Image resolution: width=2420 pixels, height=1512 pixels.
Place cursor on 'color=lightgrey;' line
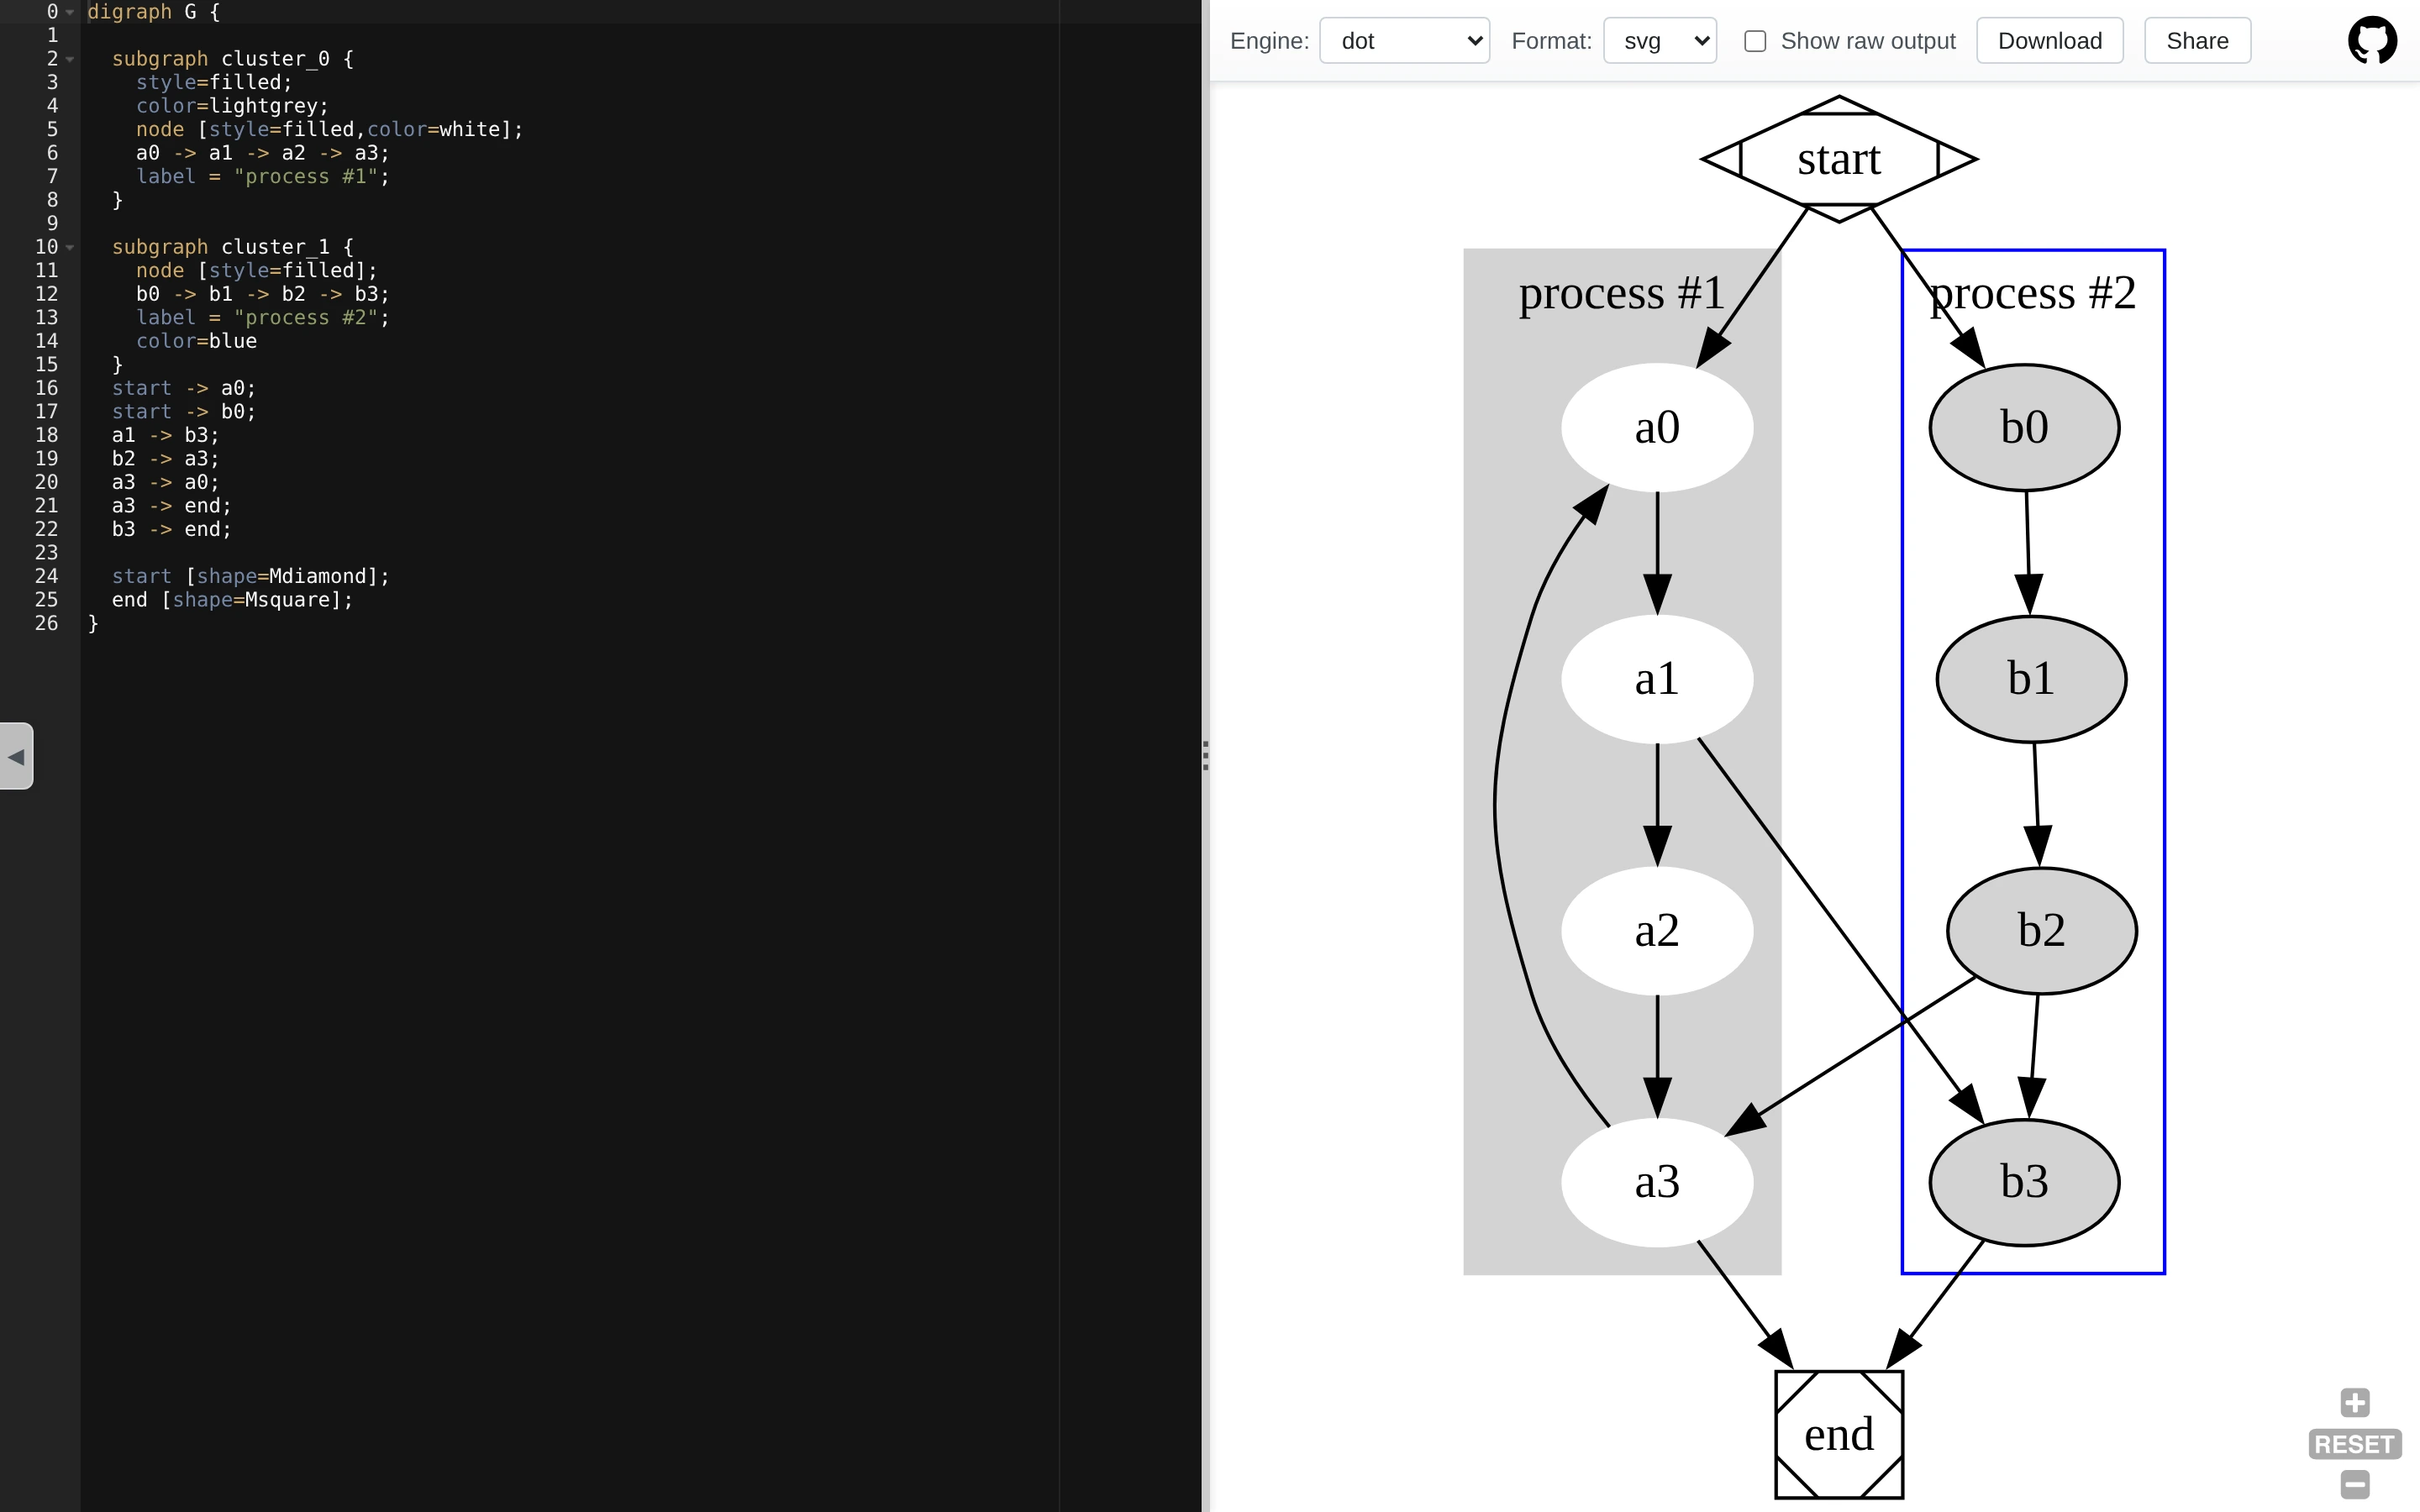click(232, 106)
